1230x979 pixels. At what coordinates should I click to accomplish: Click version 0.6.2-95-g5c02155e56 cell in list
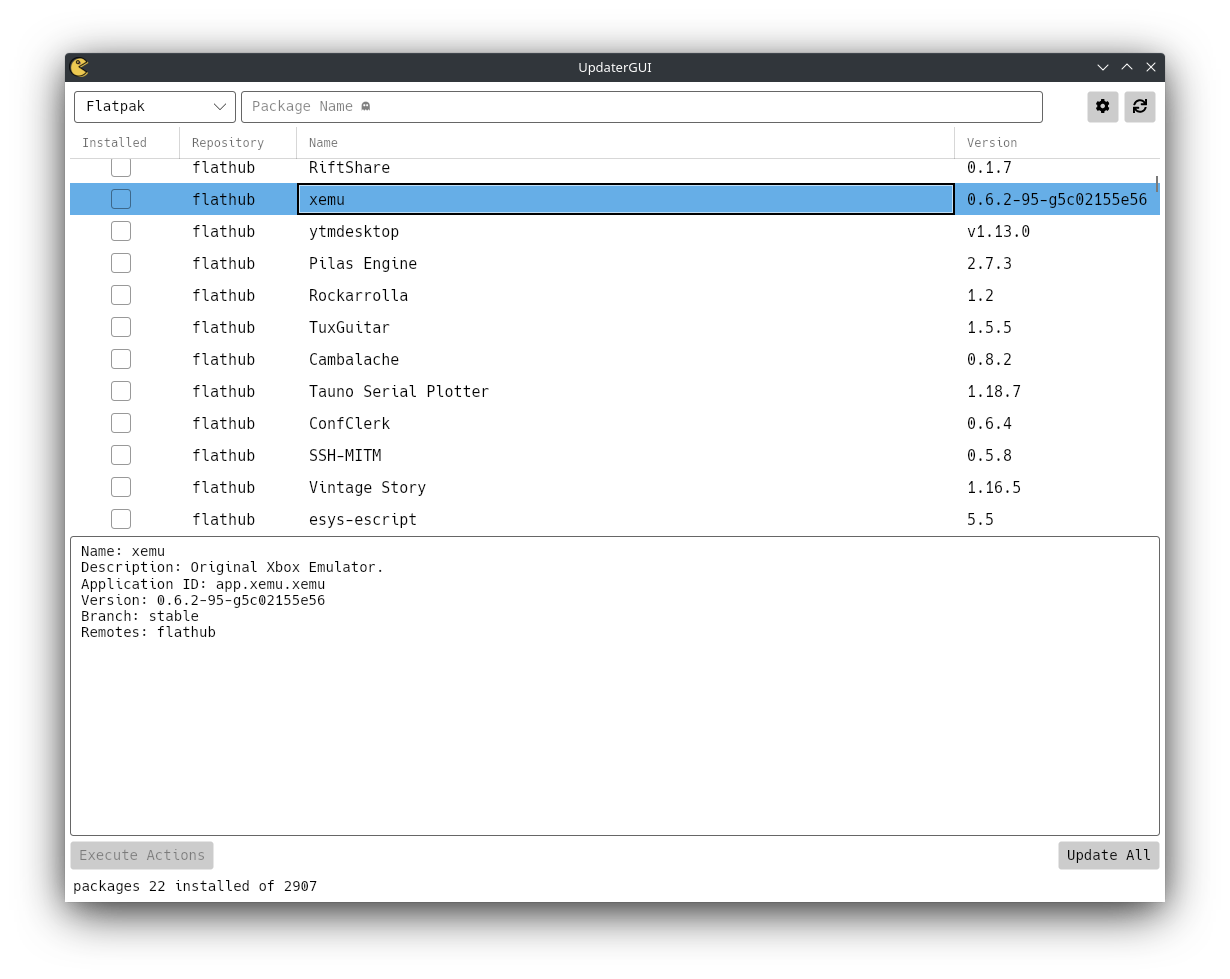coord(1057,199)
